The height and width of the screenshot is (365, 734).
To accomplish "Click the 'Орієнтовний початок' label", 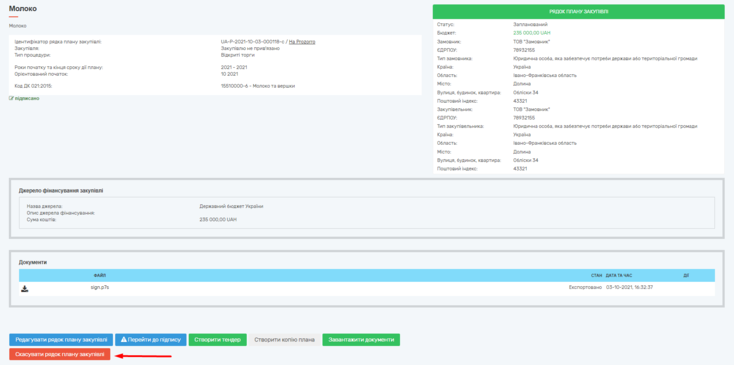I will coord(41,74).
